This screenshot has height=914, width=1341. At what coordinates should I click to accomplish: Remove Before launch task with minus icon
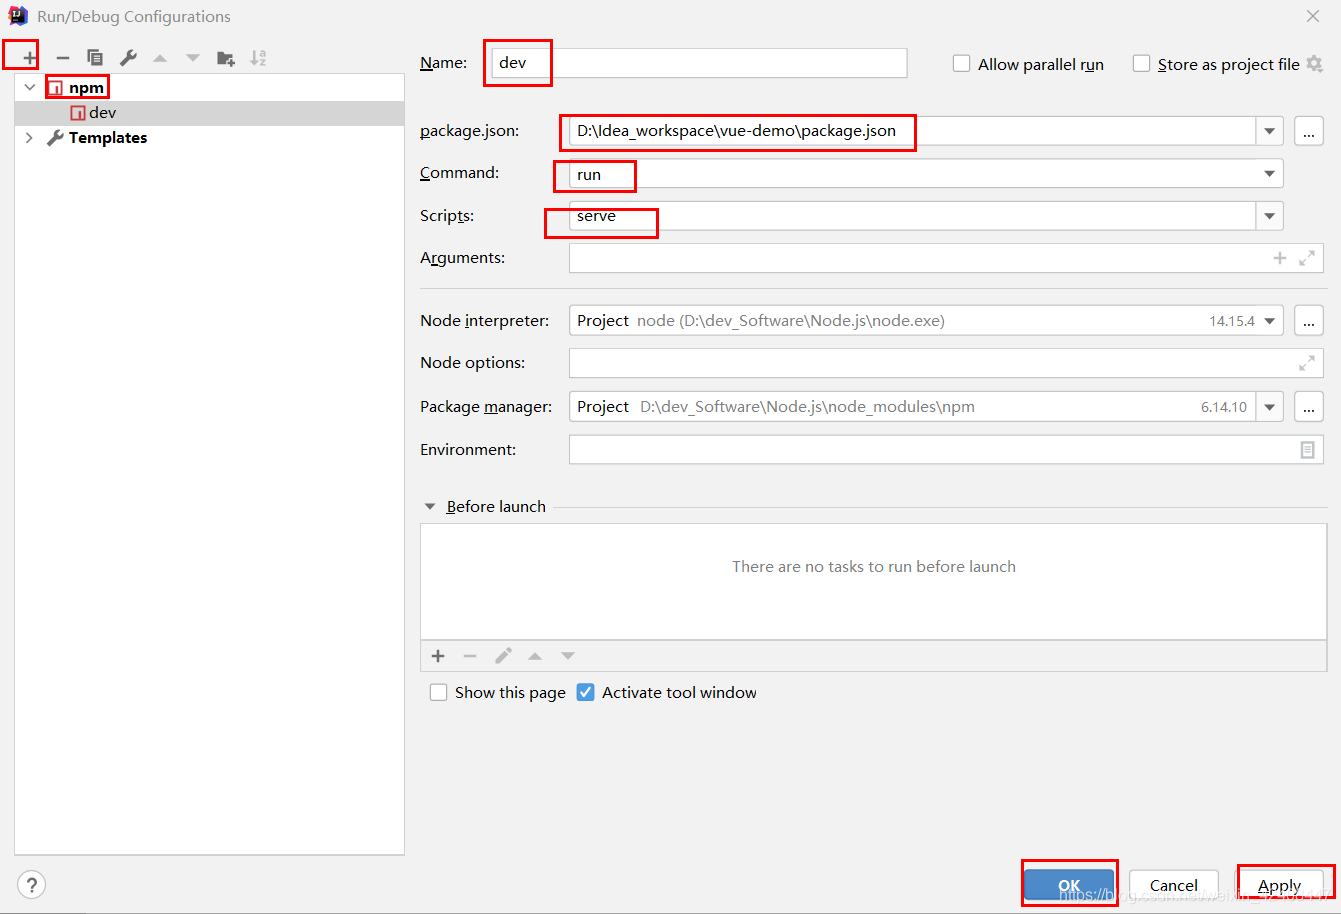coord(470,656)
